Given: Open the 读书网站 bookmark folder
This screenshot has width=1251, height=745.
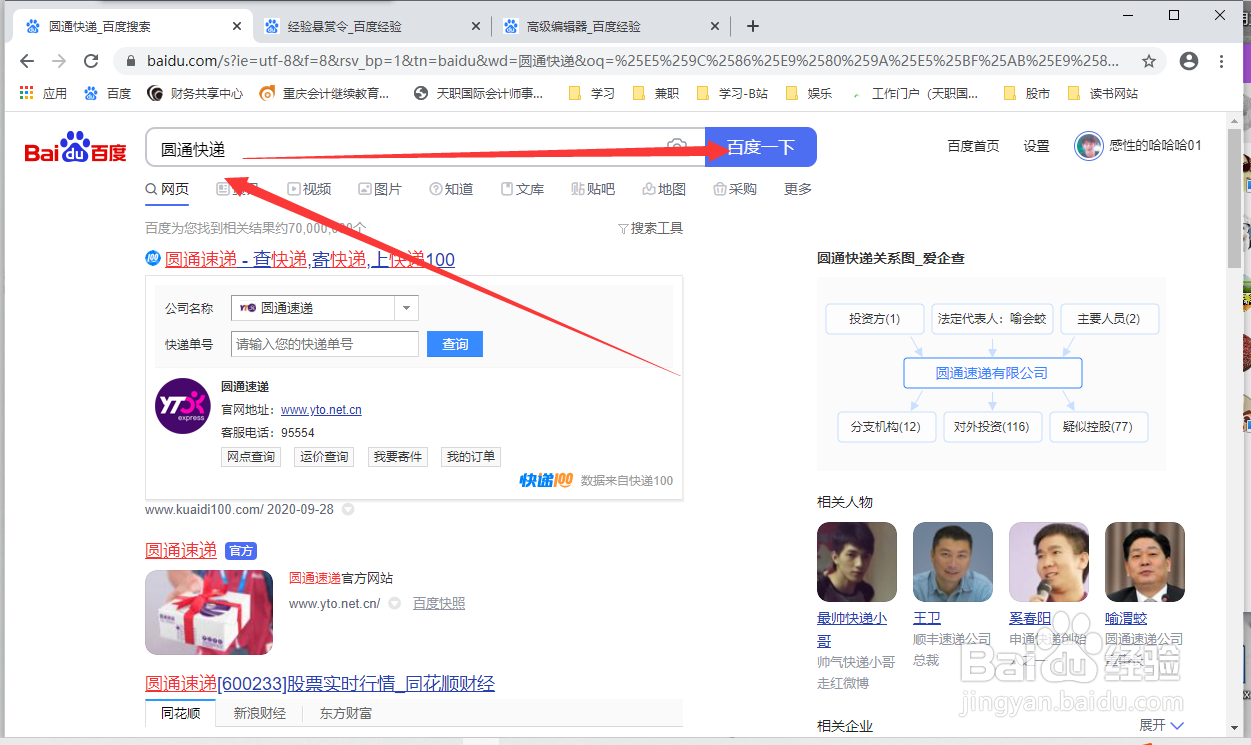Looking at the screenshot, I should [1103, 93].
